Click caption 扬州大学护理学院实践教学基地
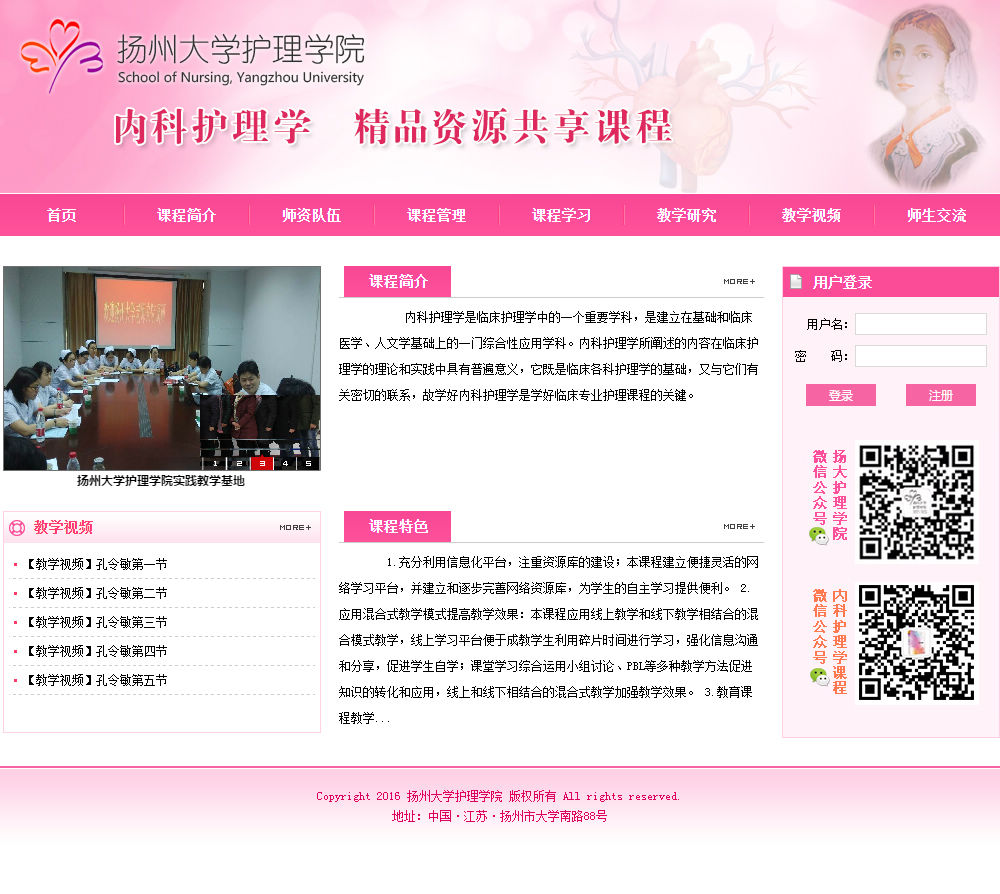Screen dimensions: 1000x894 (161, 481)
